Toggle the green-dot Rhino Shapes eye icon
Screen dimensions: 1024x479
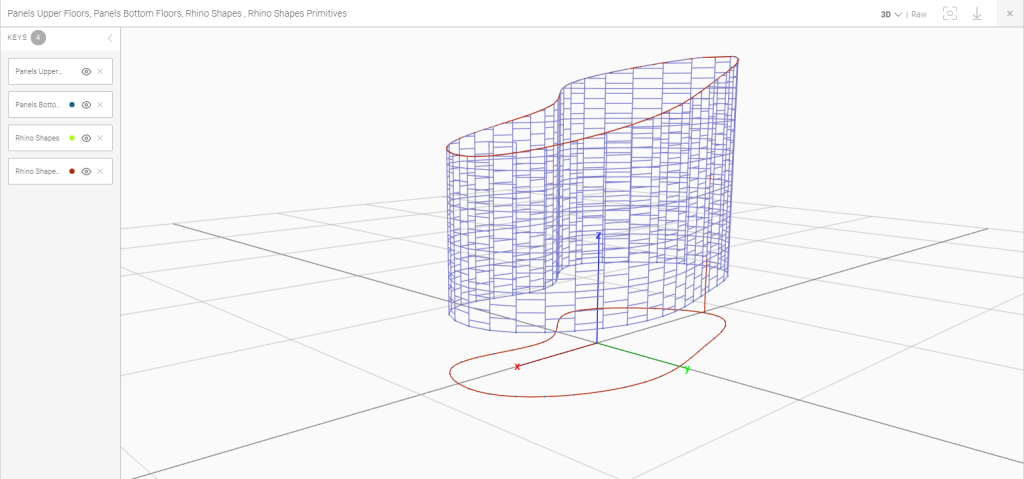click(x=86, y=138)
